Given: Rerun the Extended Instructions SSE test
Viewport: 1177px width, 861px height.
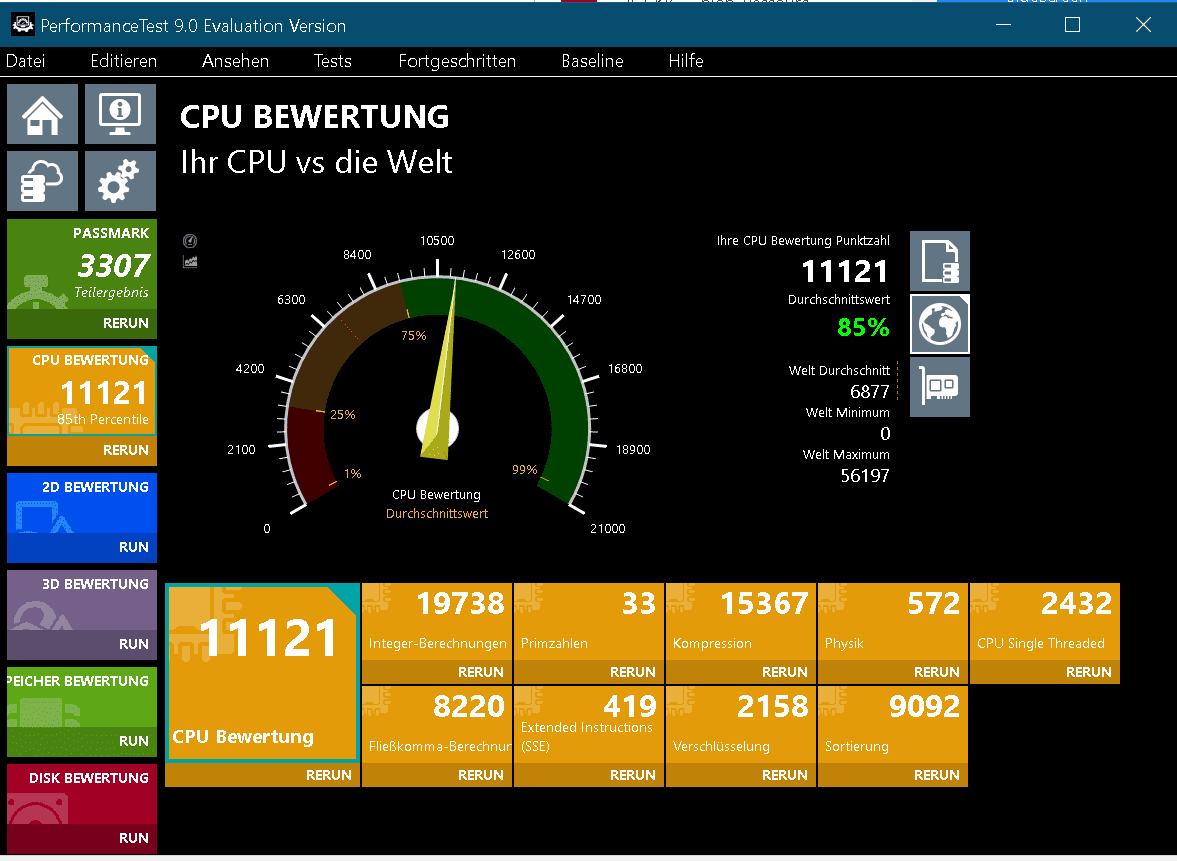Looking at the screenshot, I should pyautogui.click(x=588, y=775).
